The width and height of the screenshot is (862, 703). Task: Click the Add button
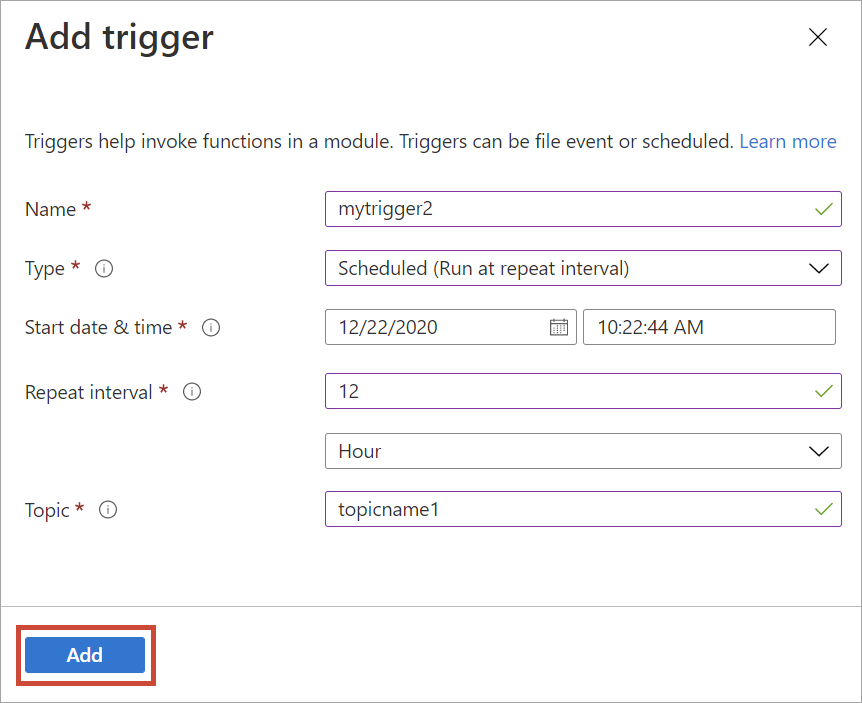pyautogui.click(x=85, y=655)
